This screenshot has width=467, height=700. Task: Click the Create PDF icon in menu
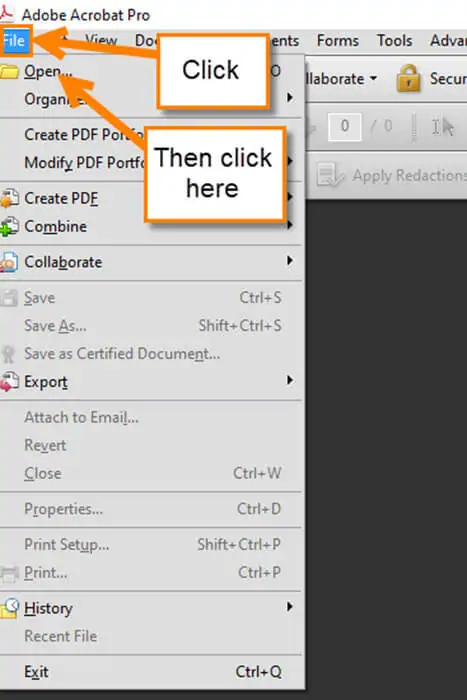(9, 198)
